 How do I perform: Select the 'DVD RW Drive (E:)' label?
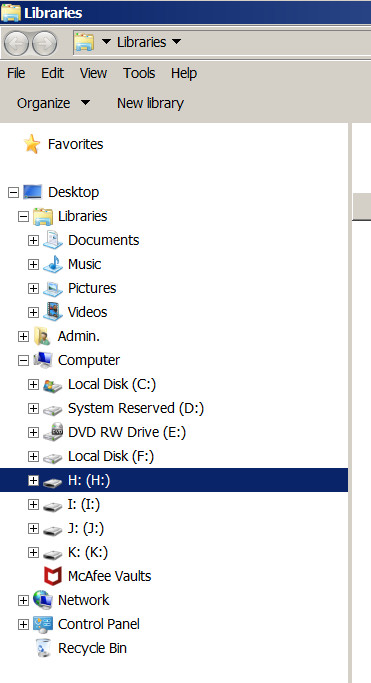(127, 433)
